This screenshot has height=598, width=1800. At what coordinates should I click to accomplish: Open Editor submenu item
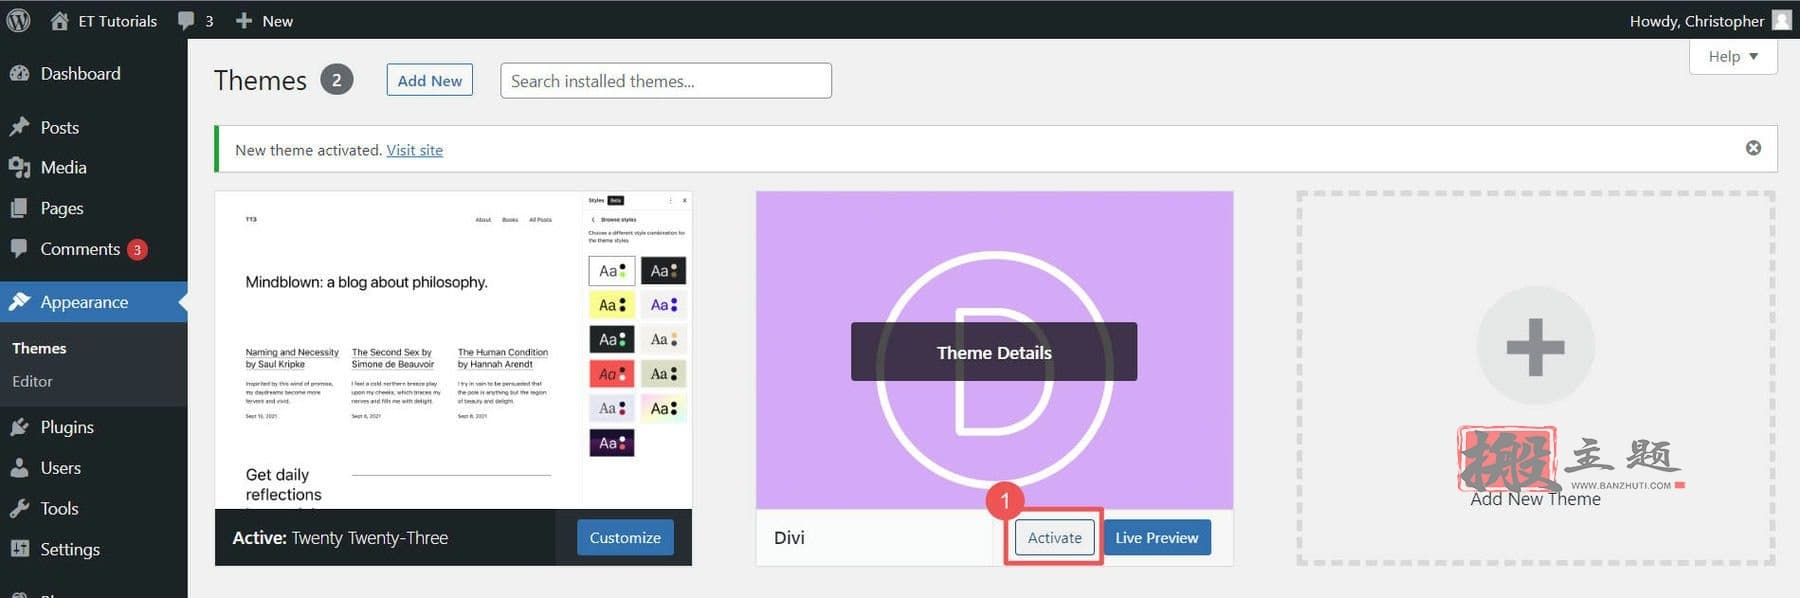pyautogui.click(x=32, y=381)
